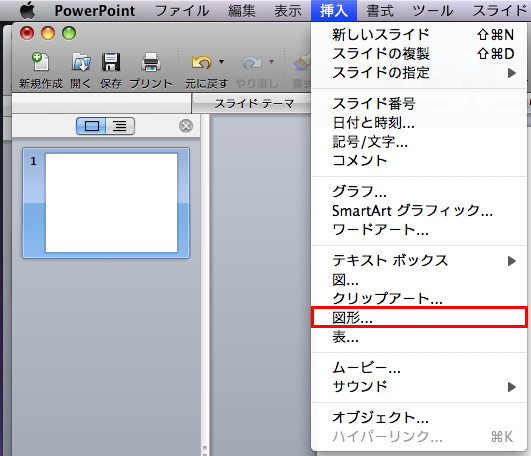Viewport: 531px width, 456px height.
Task: Open the Apple menu
Action: (27, 10)
